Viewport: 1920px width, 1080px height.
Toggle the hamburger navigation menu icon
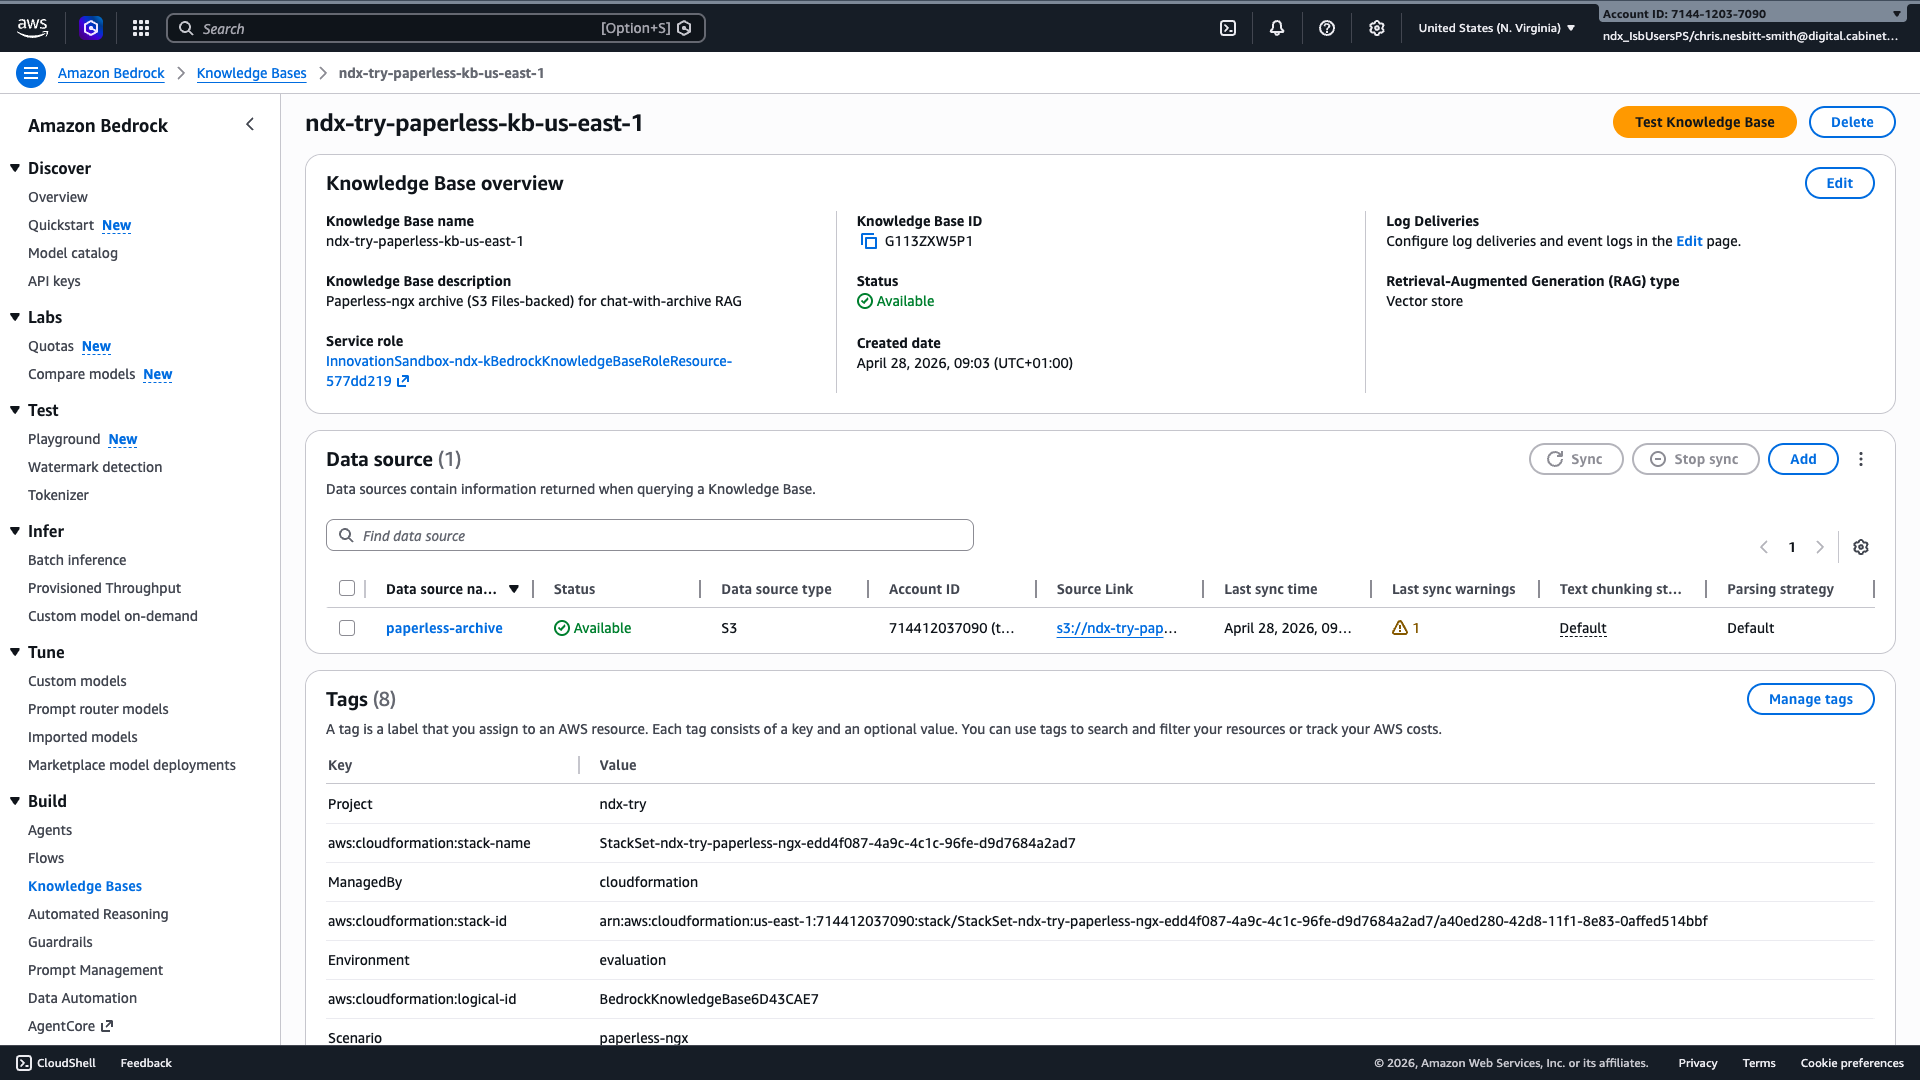(x=31, y=73)
